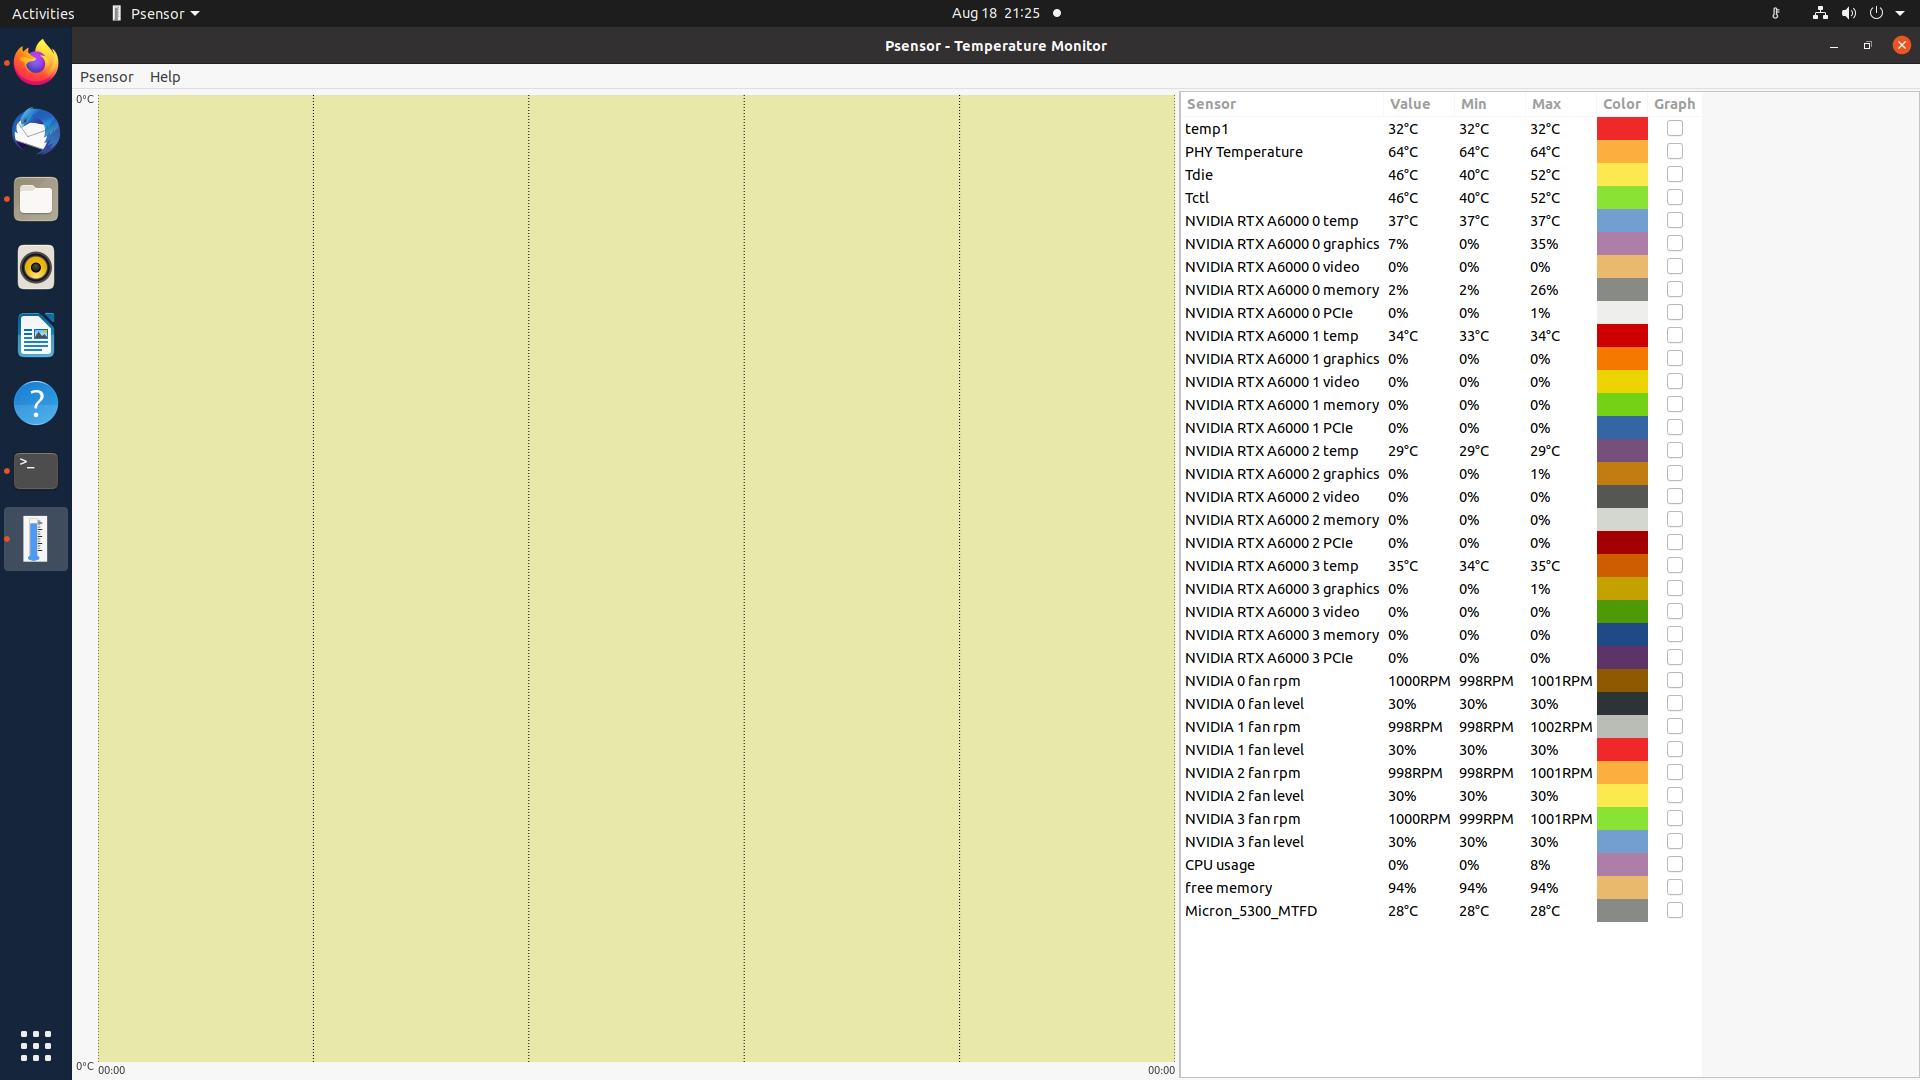The height and width of the screenshot is (1080, 1920).
Task: Click color swatch for CPU usage
Action: pyautogui.click(x=1622, y=864)
